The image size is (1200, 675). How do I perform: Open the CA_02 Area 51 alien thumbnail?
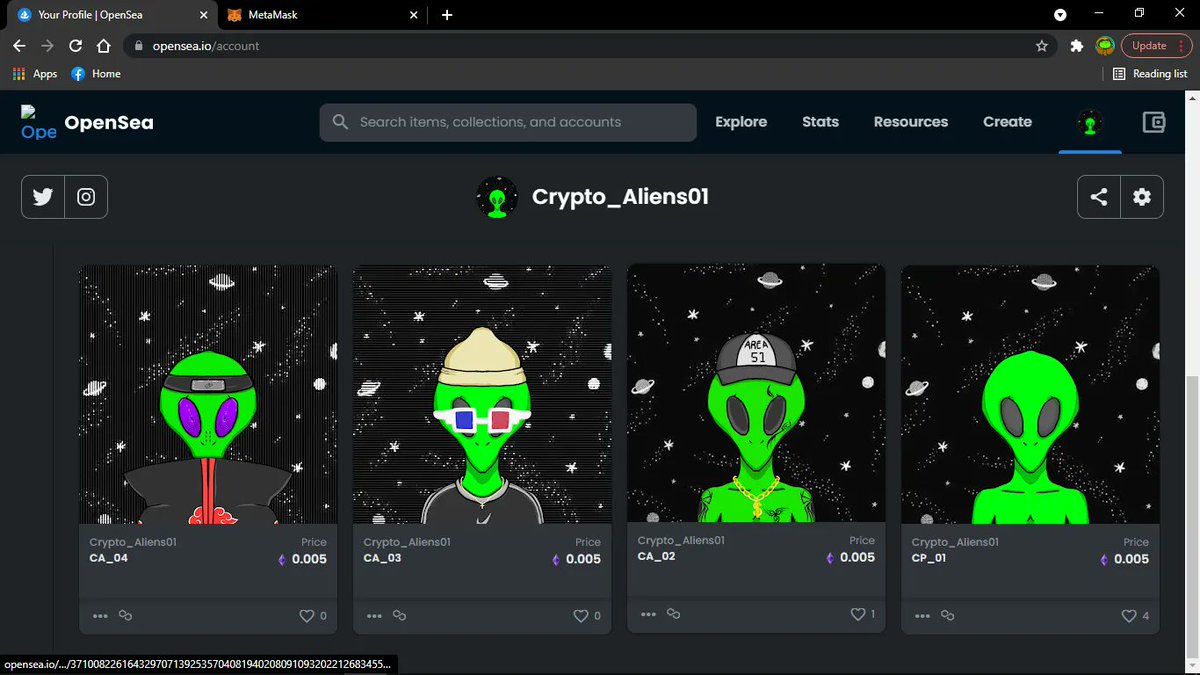tap(756, 393)
